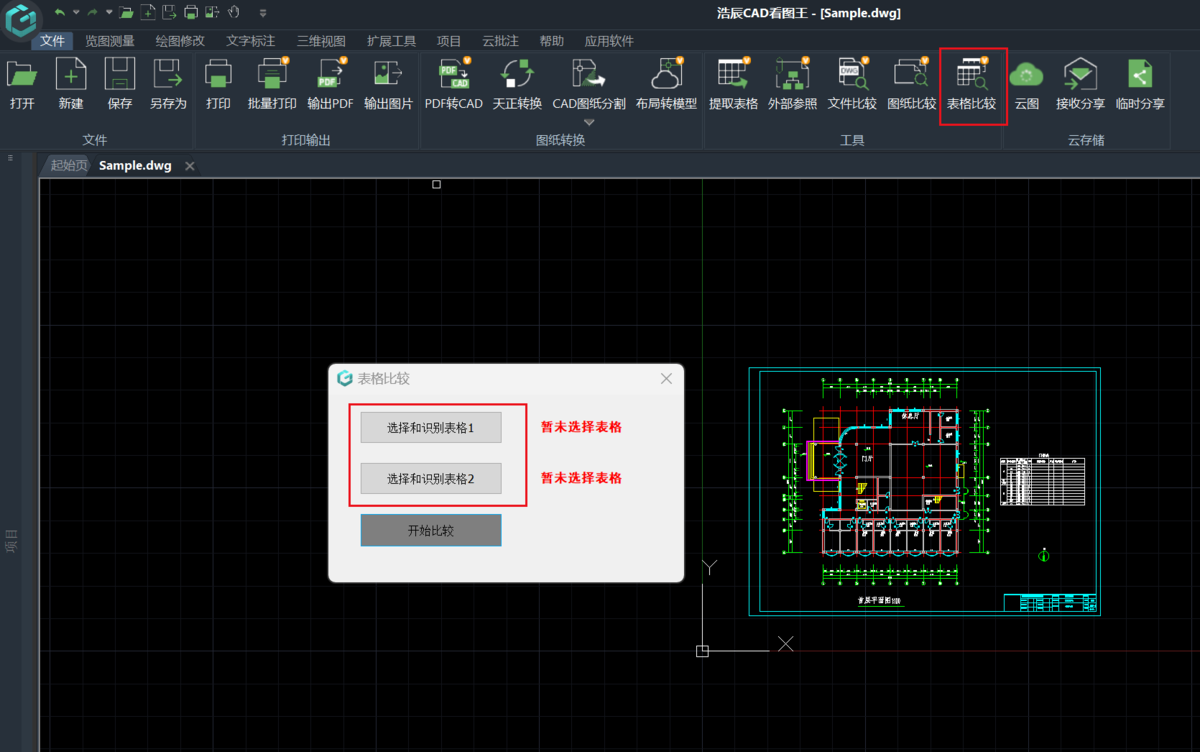The height and width of the screenshot is (752, 1200).
Task: Open the 图纸比较 (drawing compare) tool
Action: point(911,83)
